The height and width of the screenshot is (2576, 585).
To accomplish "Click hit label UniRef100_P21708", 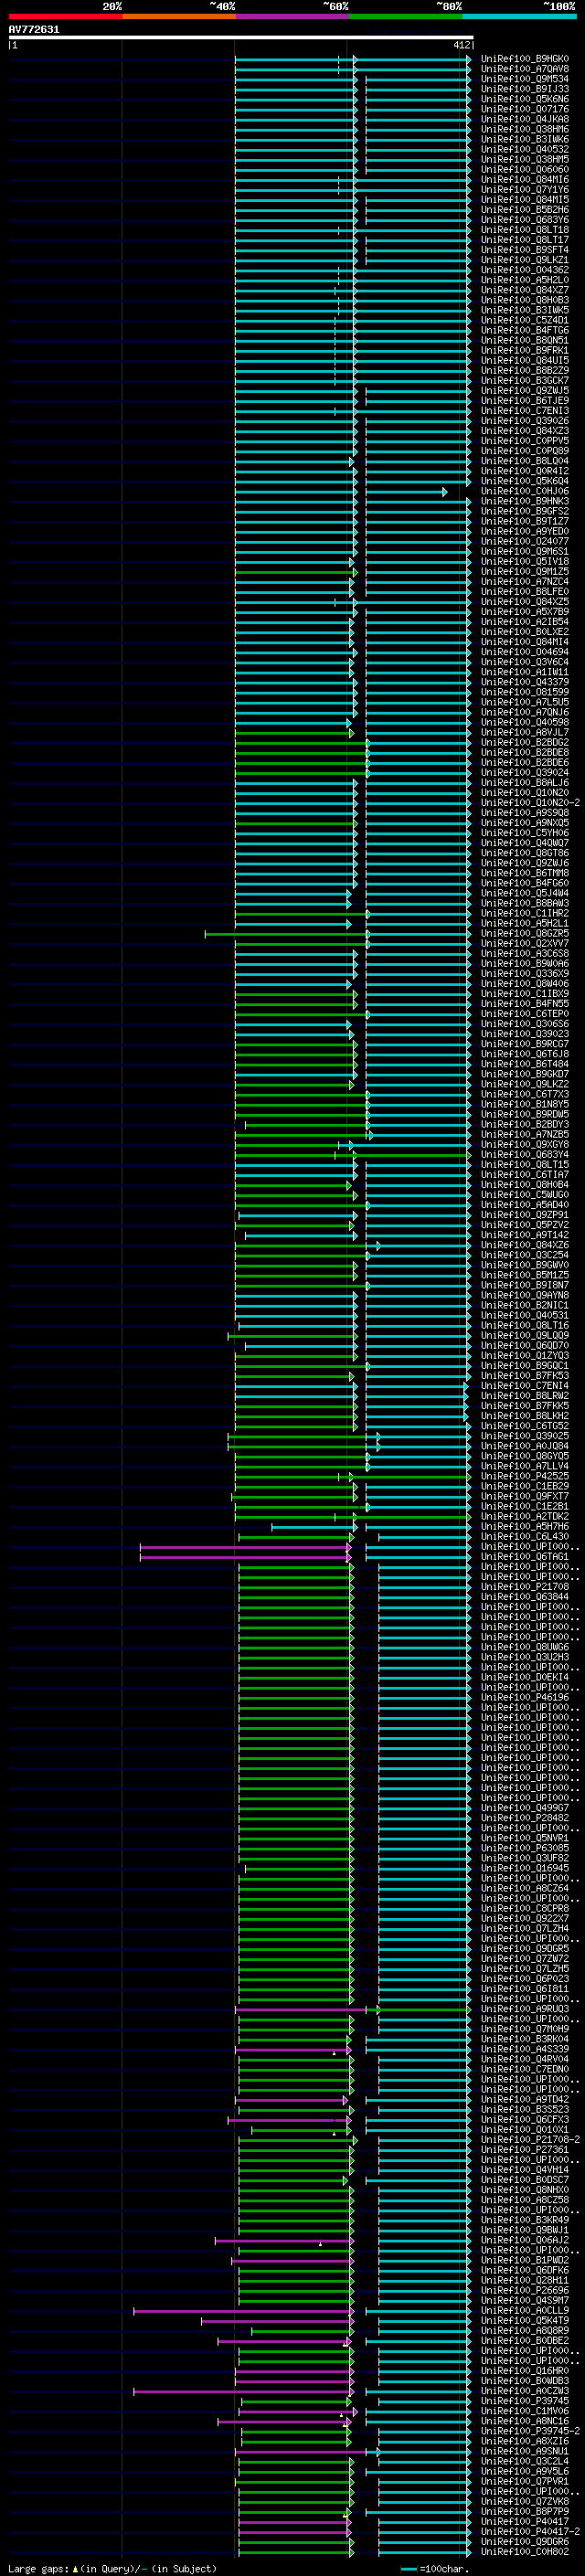I will point(525,1587).
